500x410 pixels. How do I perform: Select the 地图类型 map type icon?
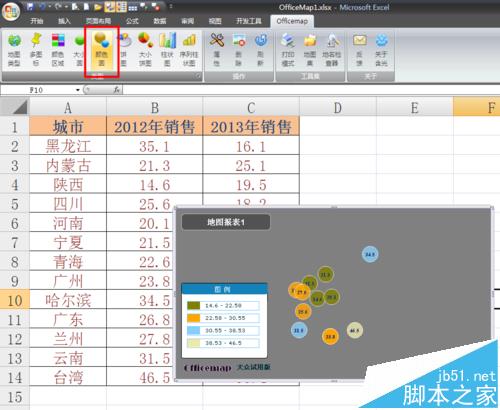coord(14,50)
